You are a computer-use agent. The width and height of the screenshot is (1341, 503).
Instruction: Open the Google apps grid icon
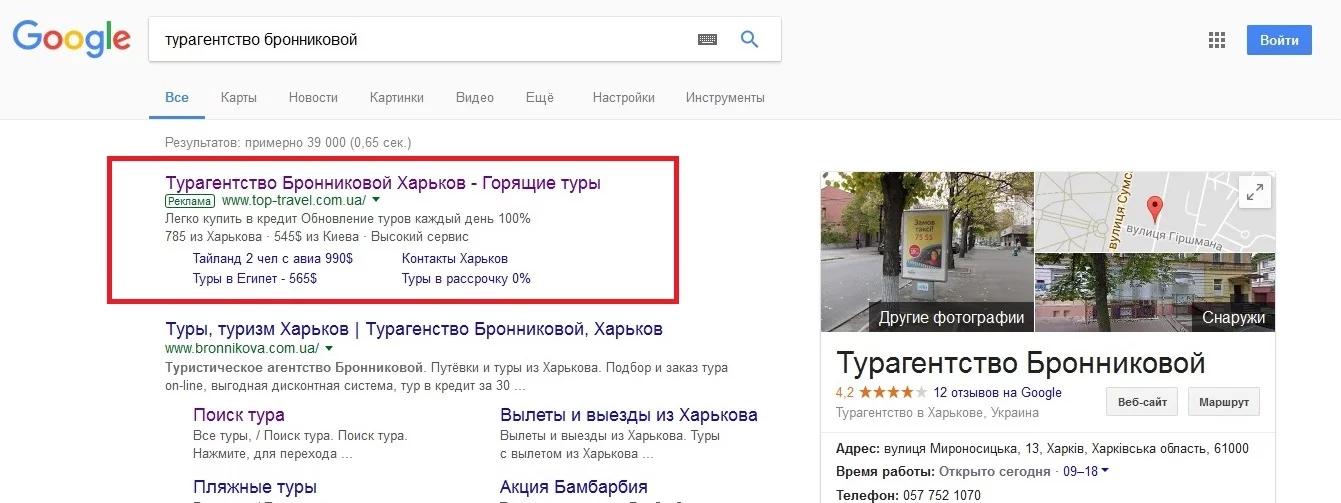(x=1217, y=40)
